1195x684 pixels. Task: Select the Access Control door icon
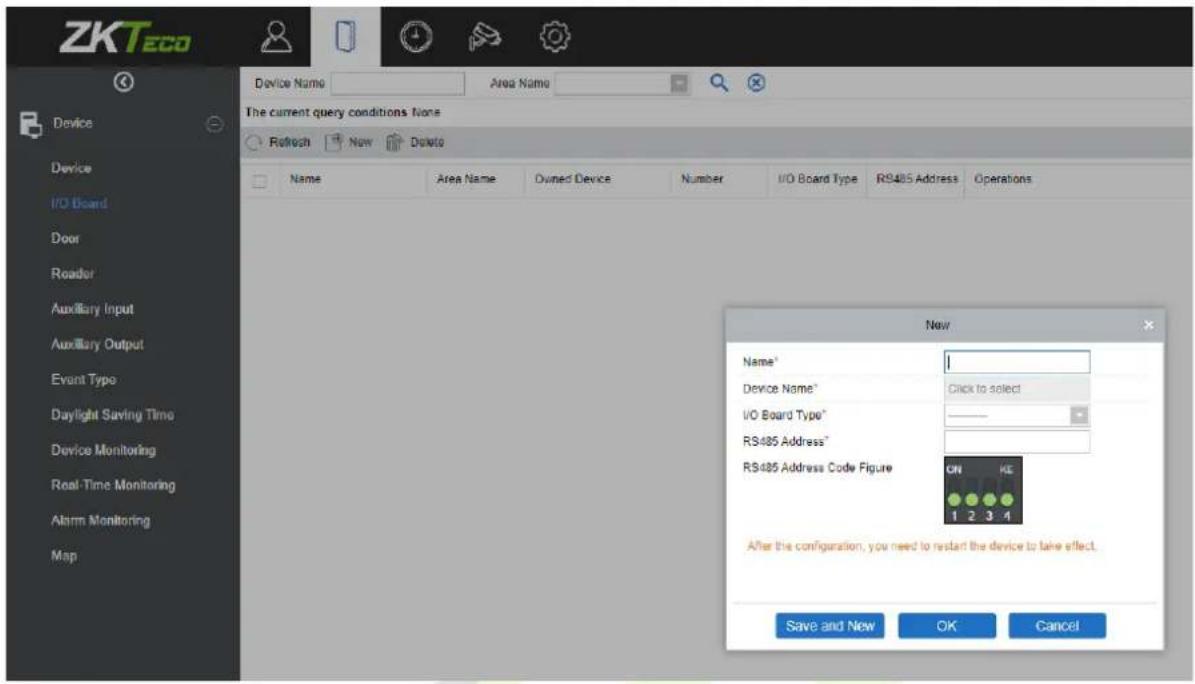pos(345,37)
